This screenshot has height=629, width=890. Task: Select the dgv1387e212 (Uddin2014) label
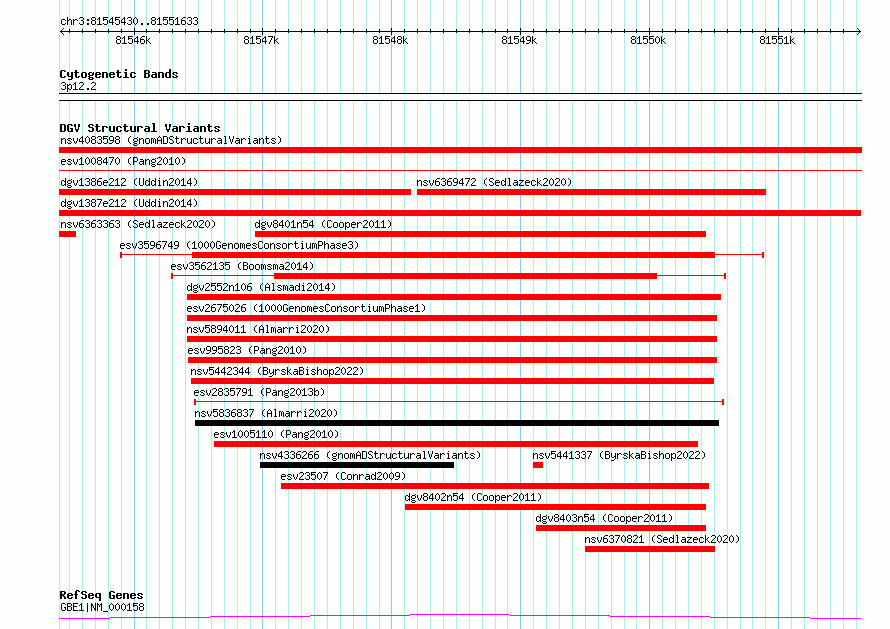point(129,203)
